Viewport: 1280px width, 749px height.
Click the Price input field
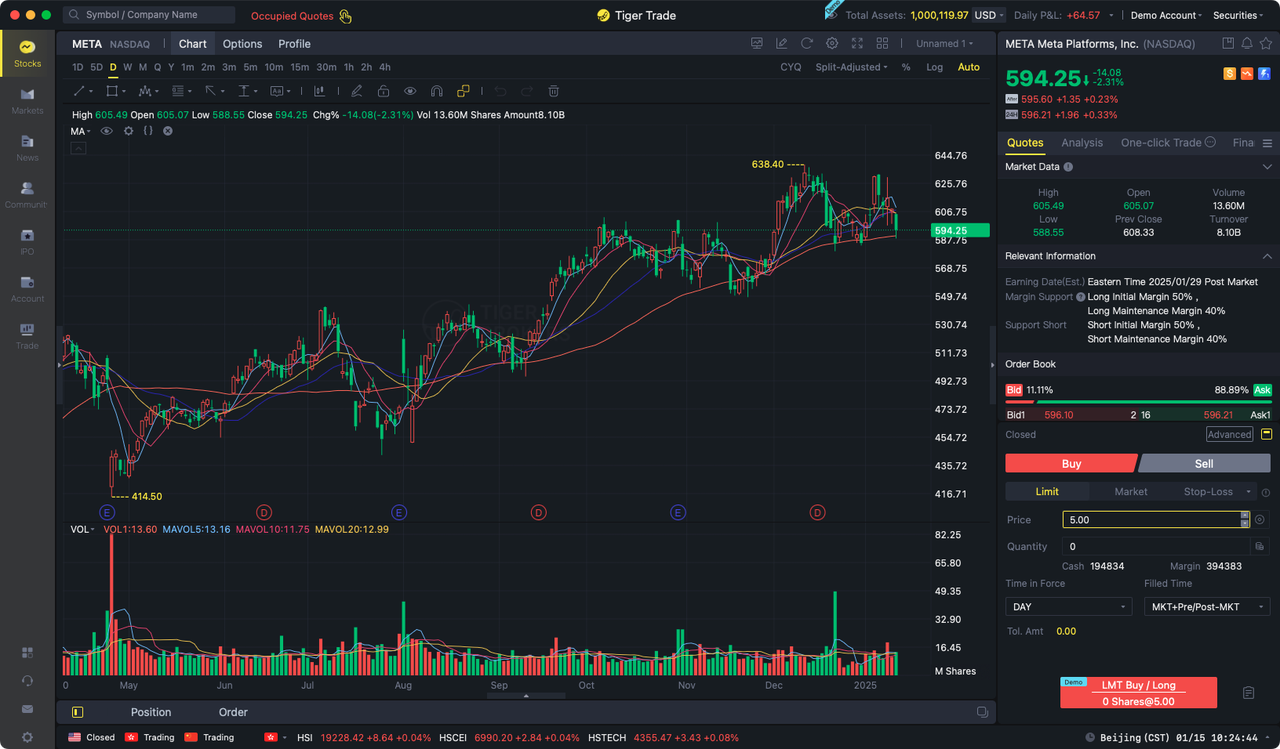pyautogui.click(x=1150, y=520)
